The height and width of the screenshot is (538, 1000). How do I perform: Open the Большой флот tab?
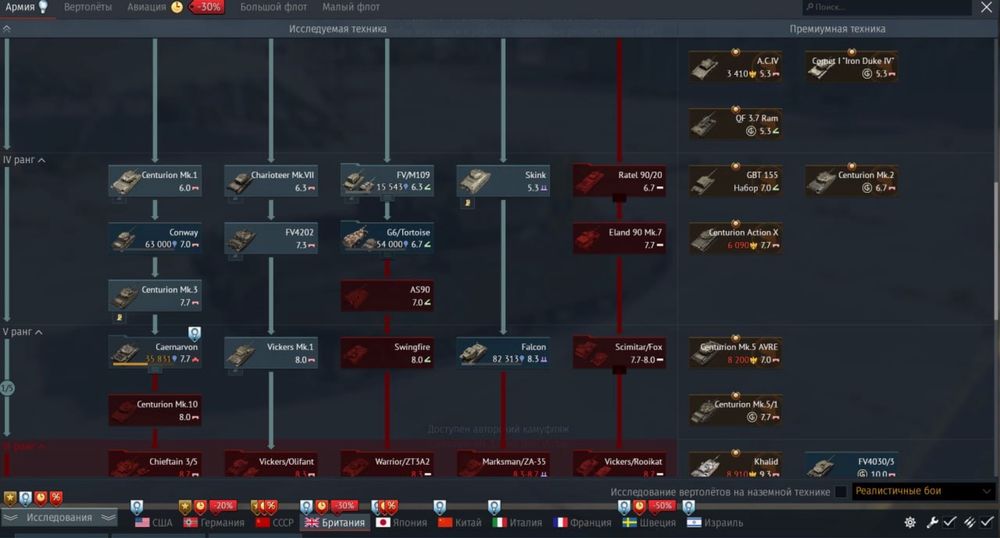pos(273,7)
